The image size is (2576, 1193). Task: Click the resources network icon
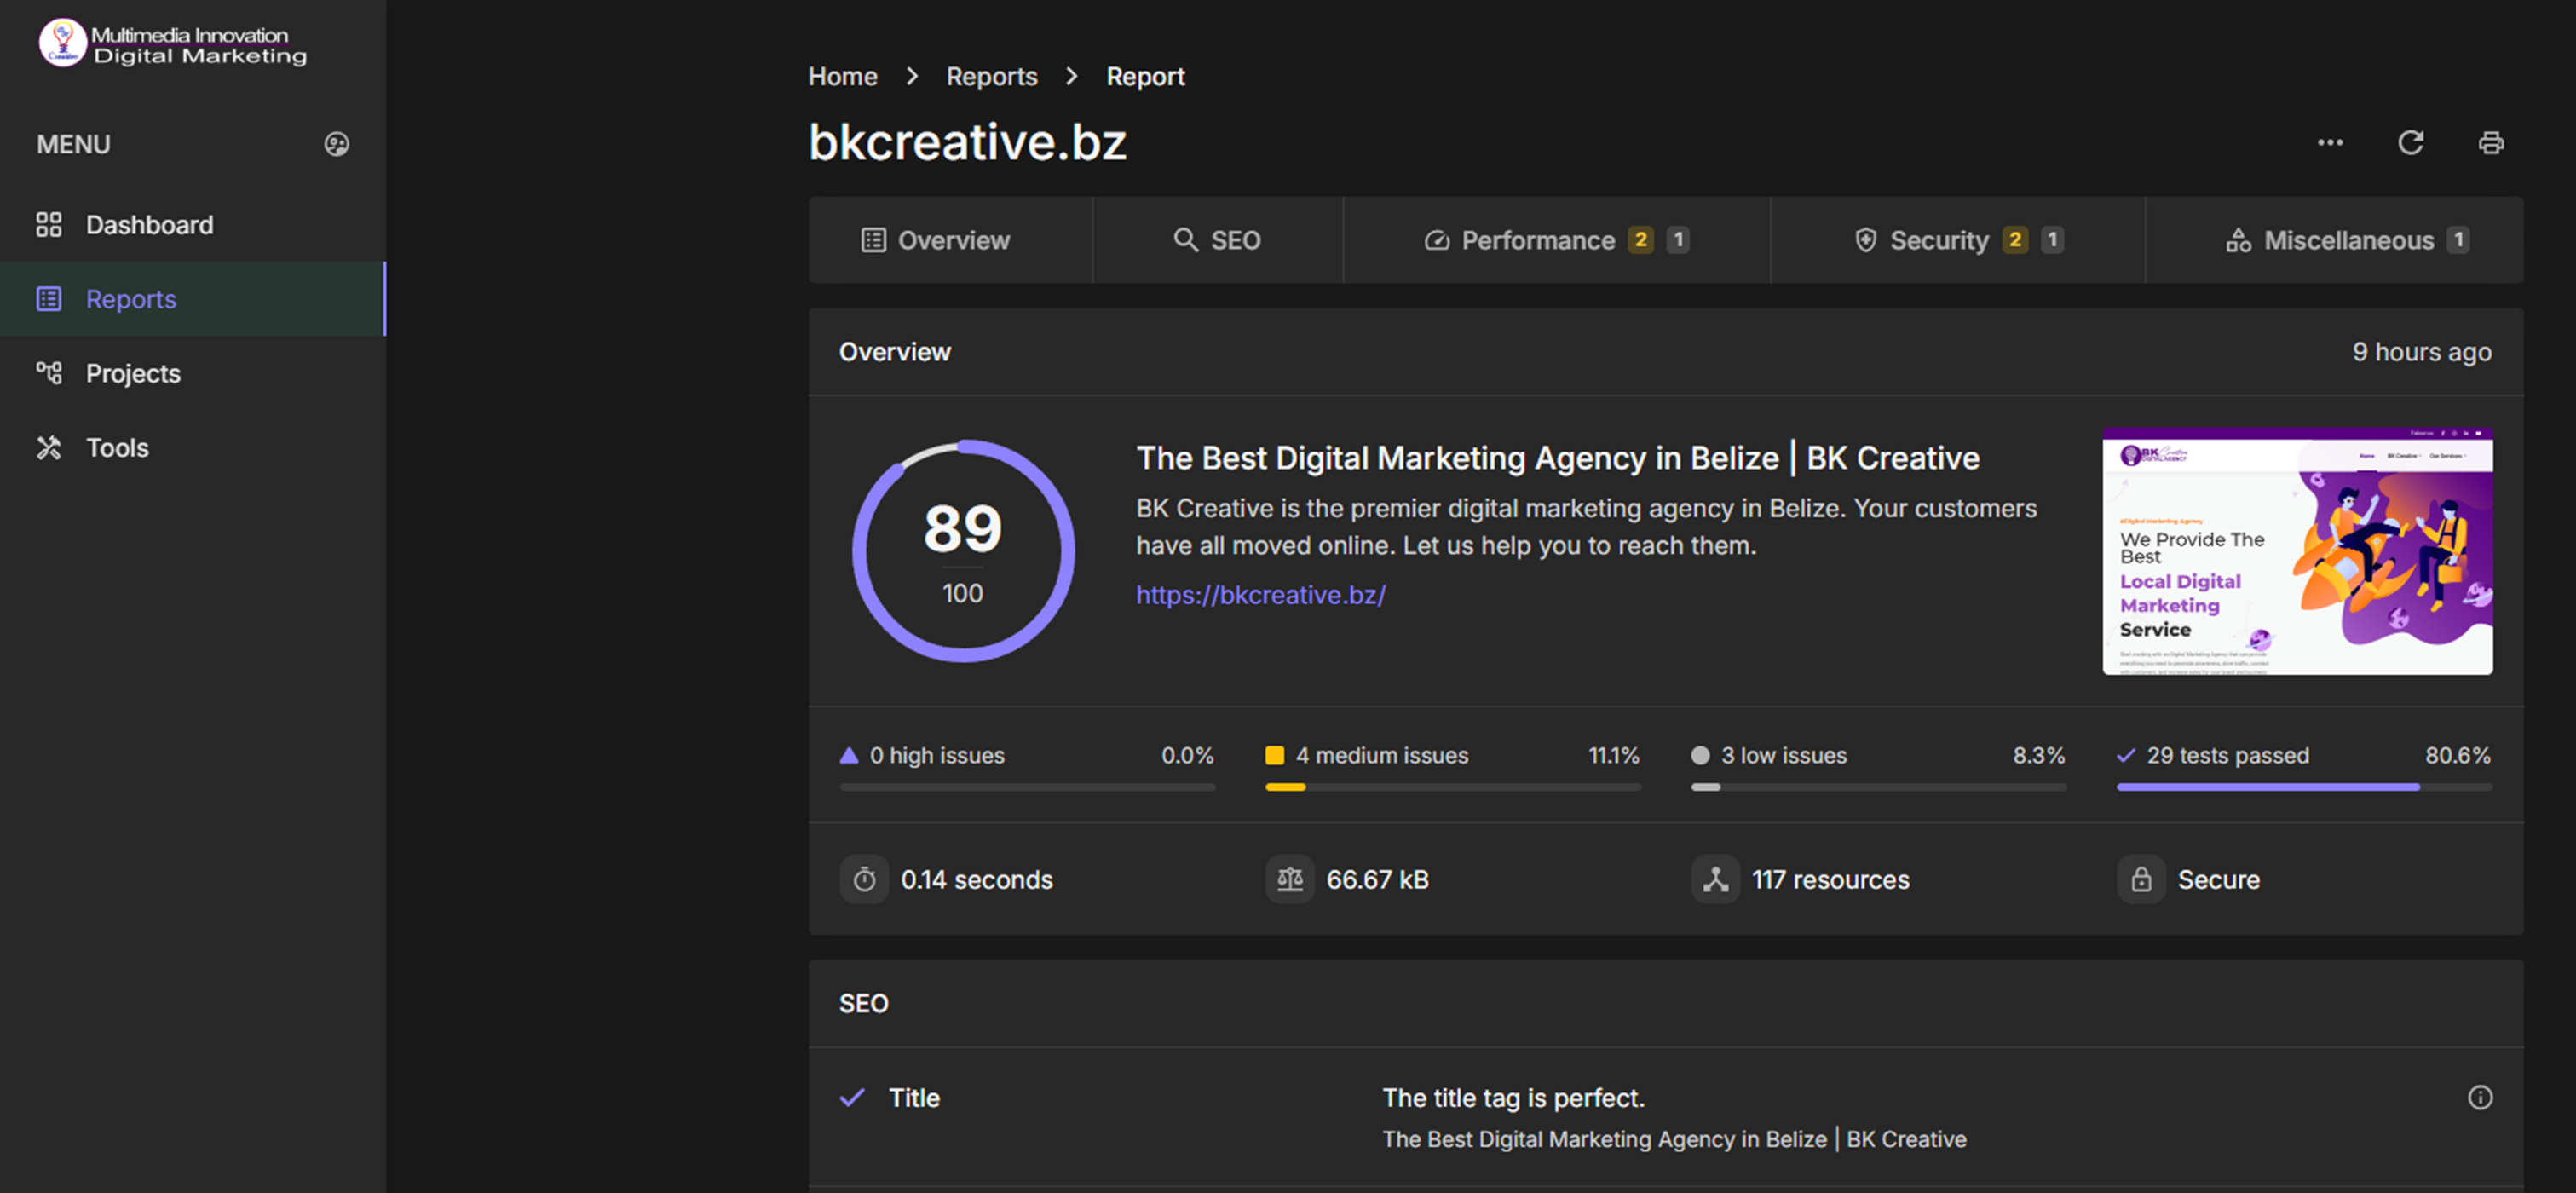pos(1715,879)
